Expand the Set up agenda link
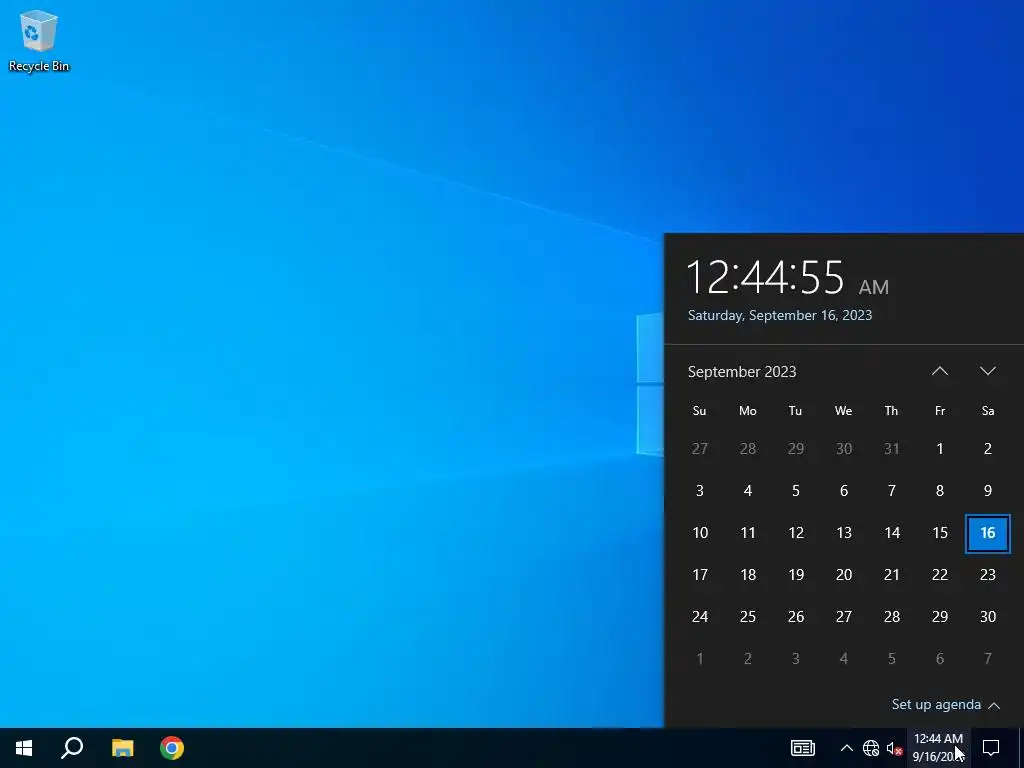This screenshot has width=1024, height=768. (946, 705)
